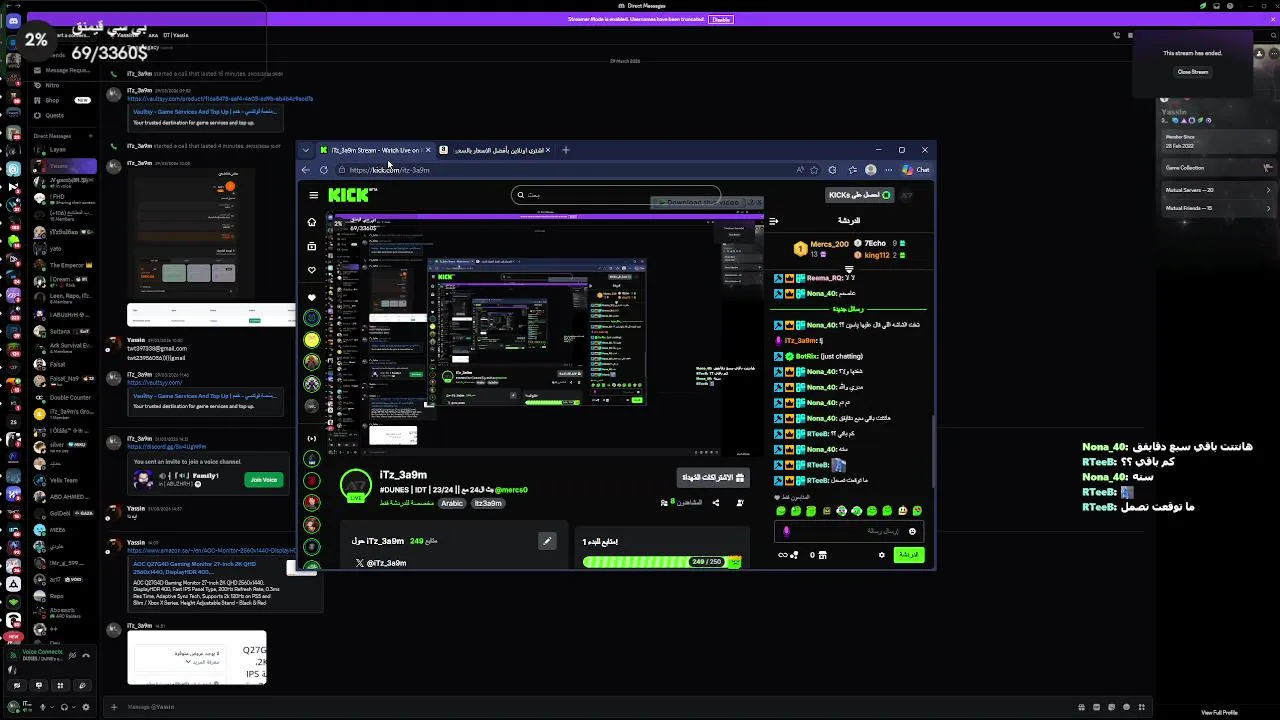This screenshot has height=720, width=1280.
Task: Open the browser extensions icon
Action: 833,170
